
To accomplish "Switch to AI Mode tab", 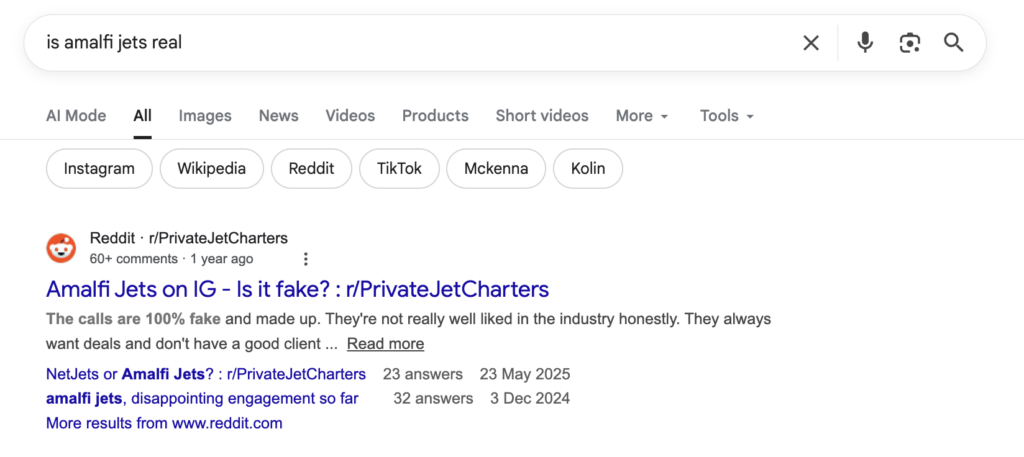I will [76, 116].
